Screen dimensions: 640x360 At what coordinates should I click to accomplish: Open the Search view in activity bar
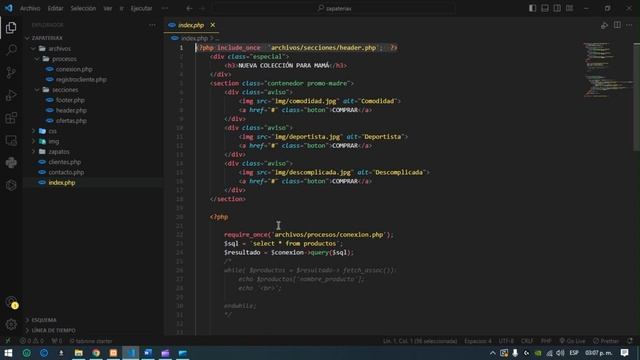click(x=11, y=50)
